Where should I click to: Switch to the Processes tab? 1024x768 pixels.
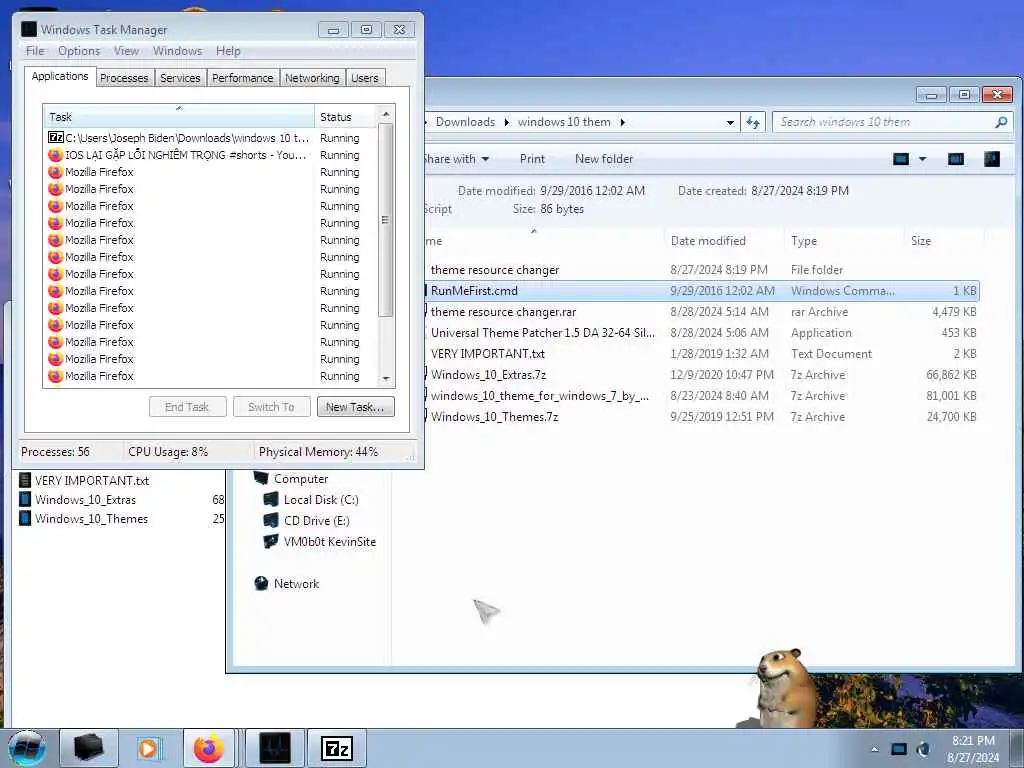124,78
